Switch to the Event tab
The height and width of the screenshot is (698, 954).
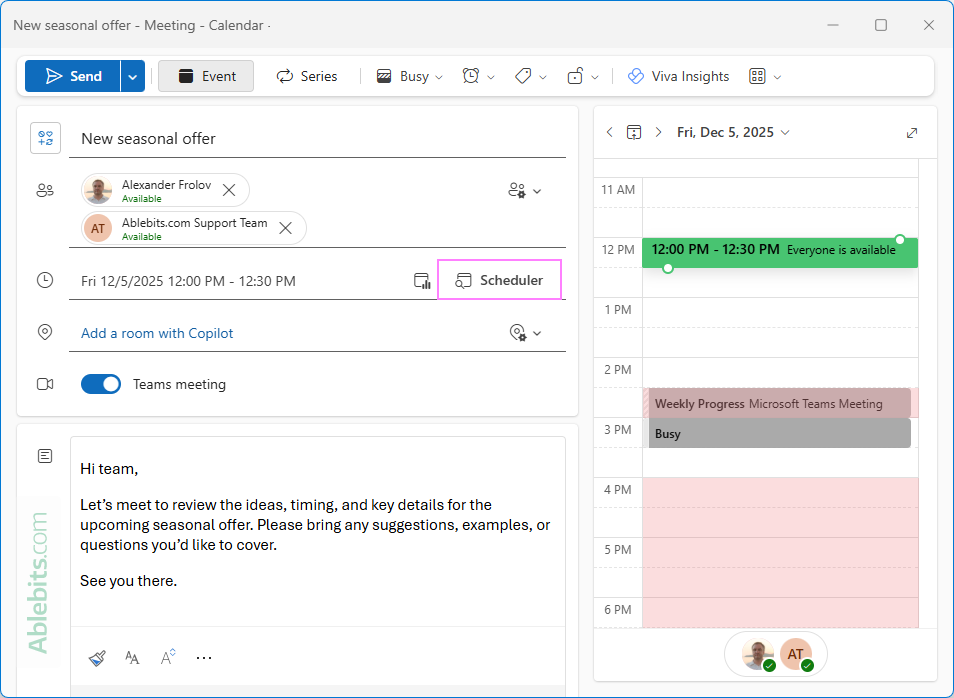pyautogui.click(x=206, y=76)
